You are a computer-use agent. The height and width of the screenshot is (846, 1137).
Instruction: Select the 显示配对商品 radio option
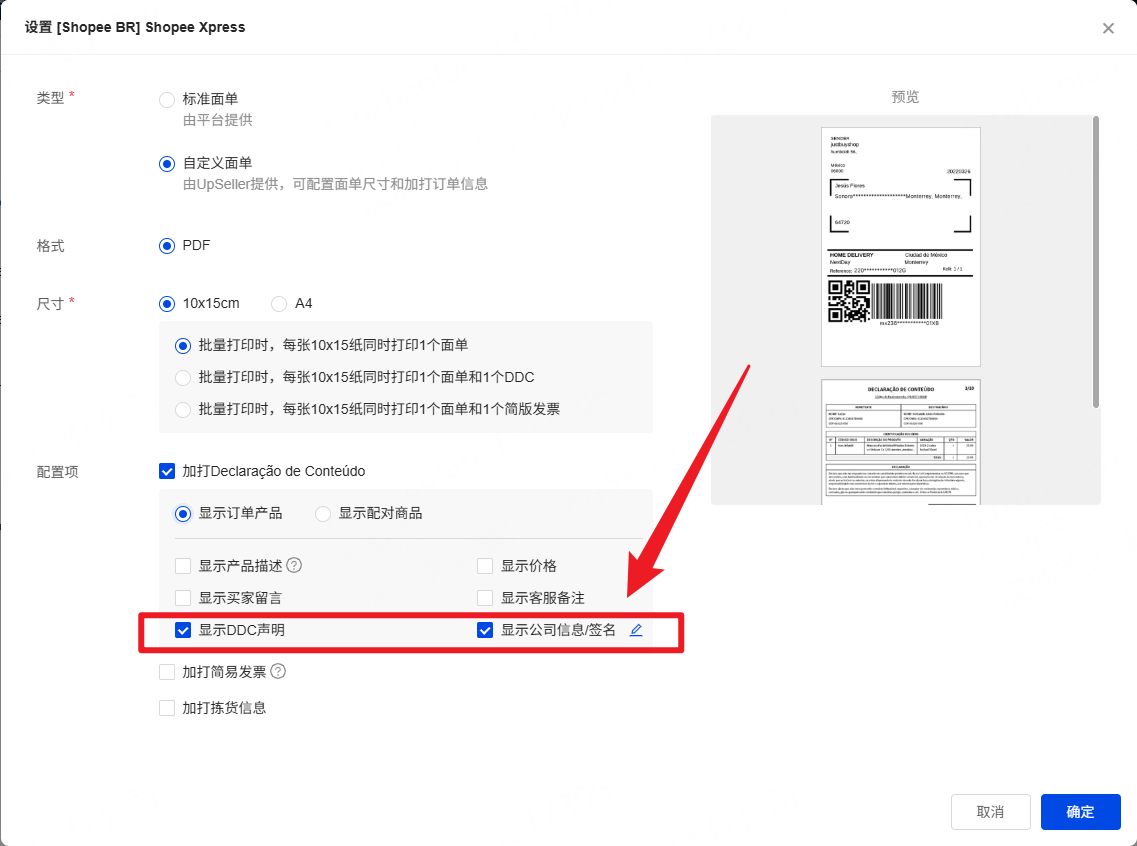pyautogui.click(x=323, y=513)
